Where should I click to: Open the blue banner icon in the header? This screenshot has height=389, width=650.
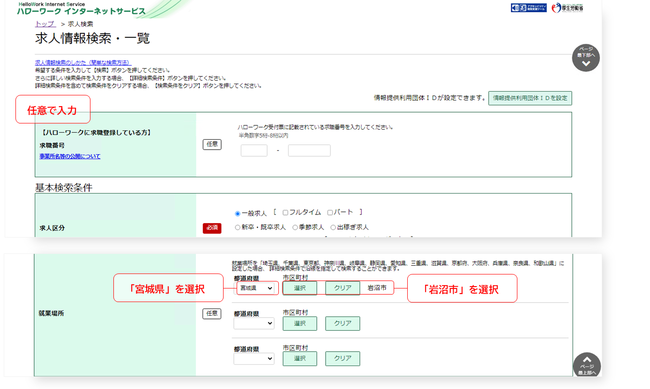pyautogui.click(x=529, y=8)
